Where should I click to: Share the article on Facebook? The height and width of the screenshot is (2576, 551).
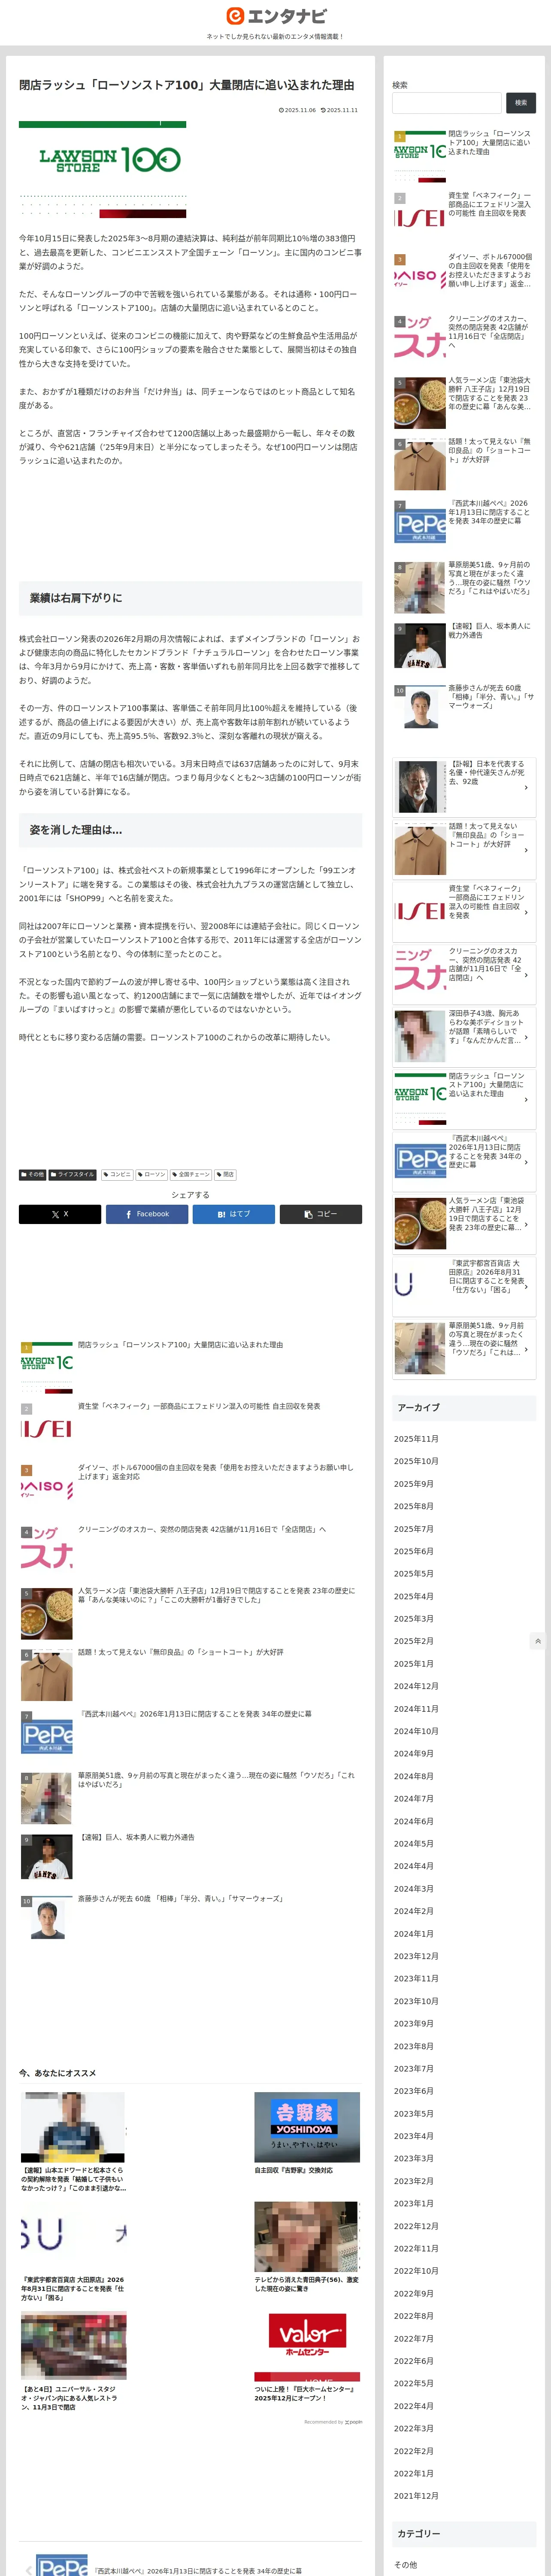click(147, 1214)
